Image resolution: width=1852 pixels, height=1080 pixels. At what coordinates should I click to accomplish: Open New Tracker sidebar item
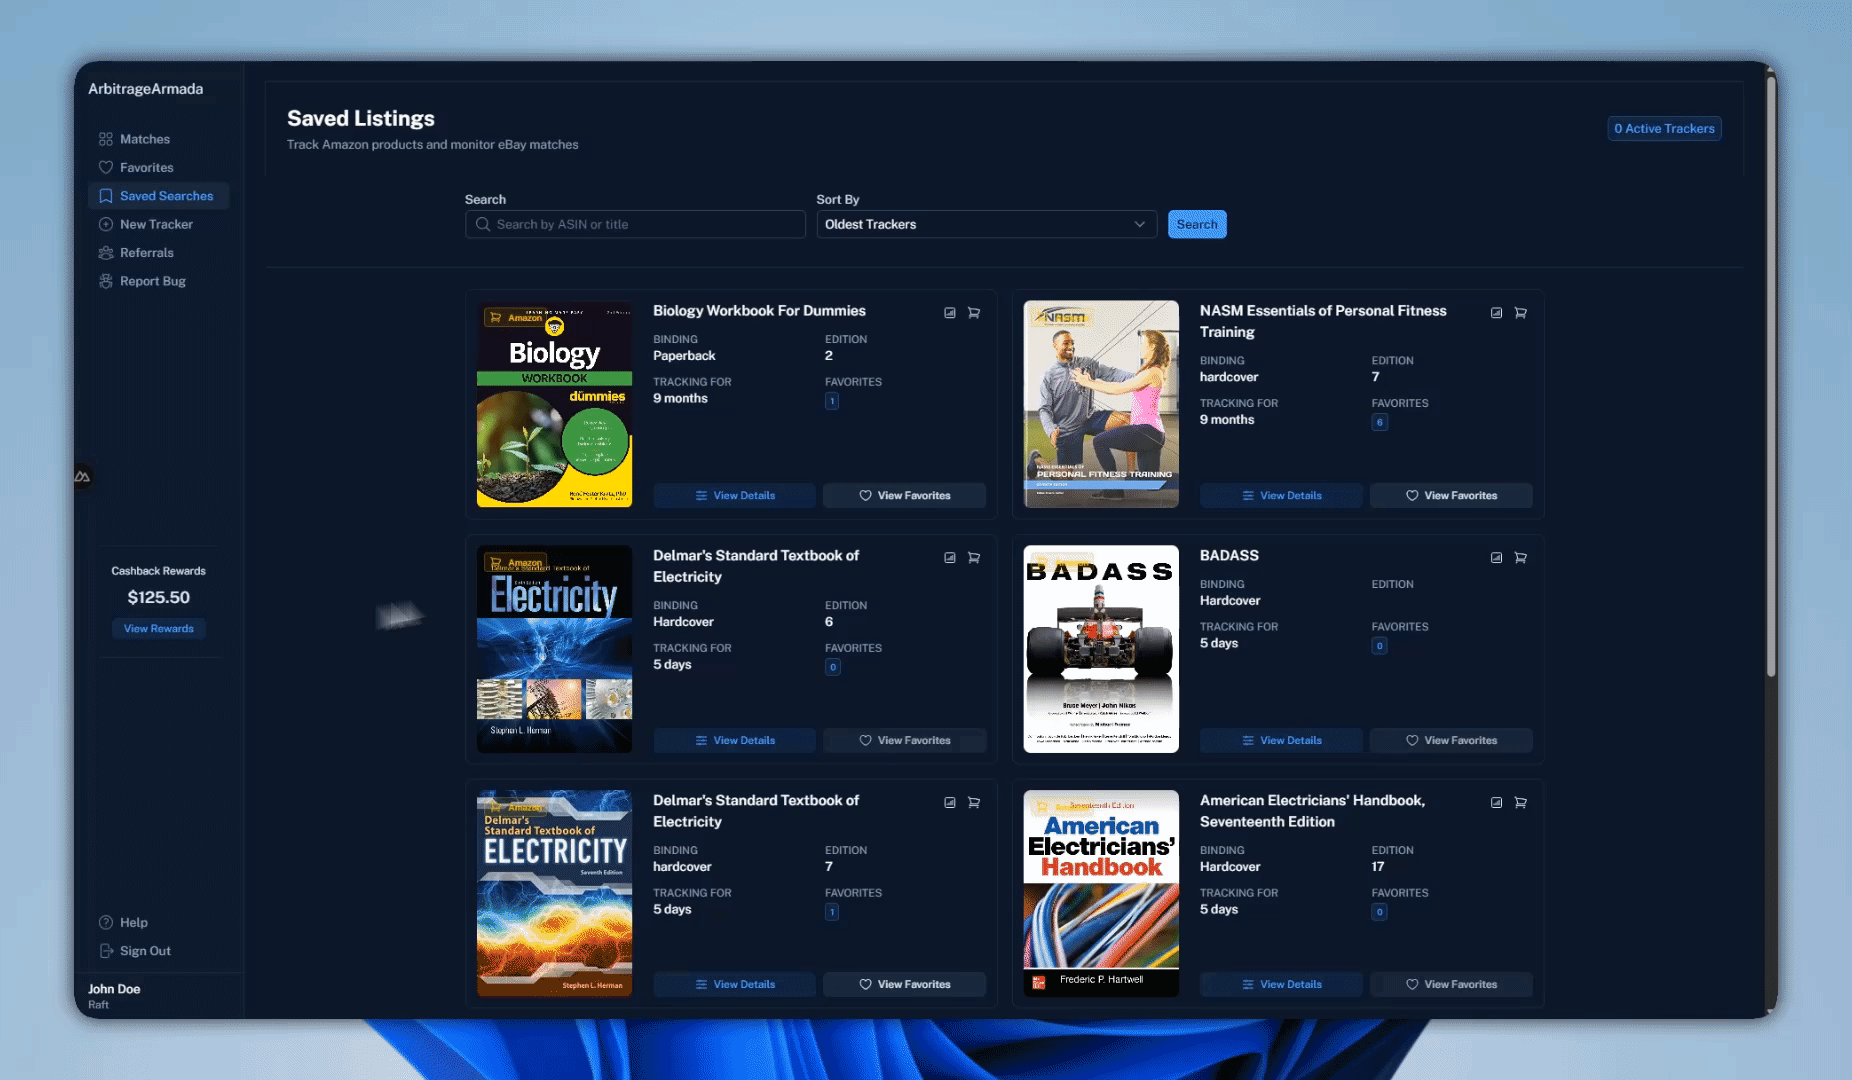tap(158, 224)
